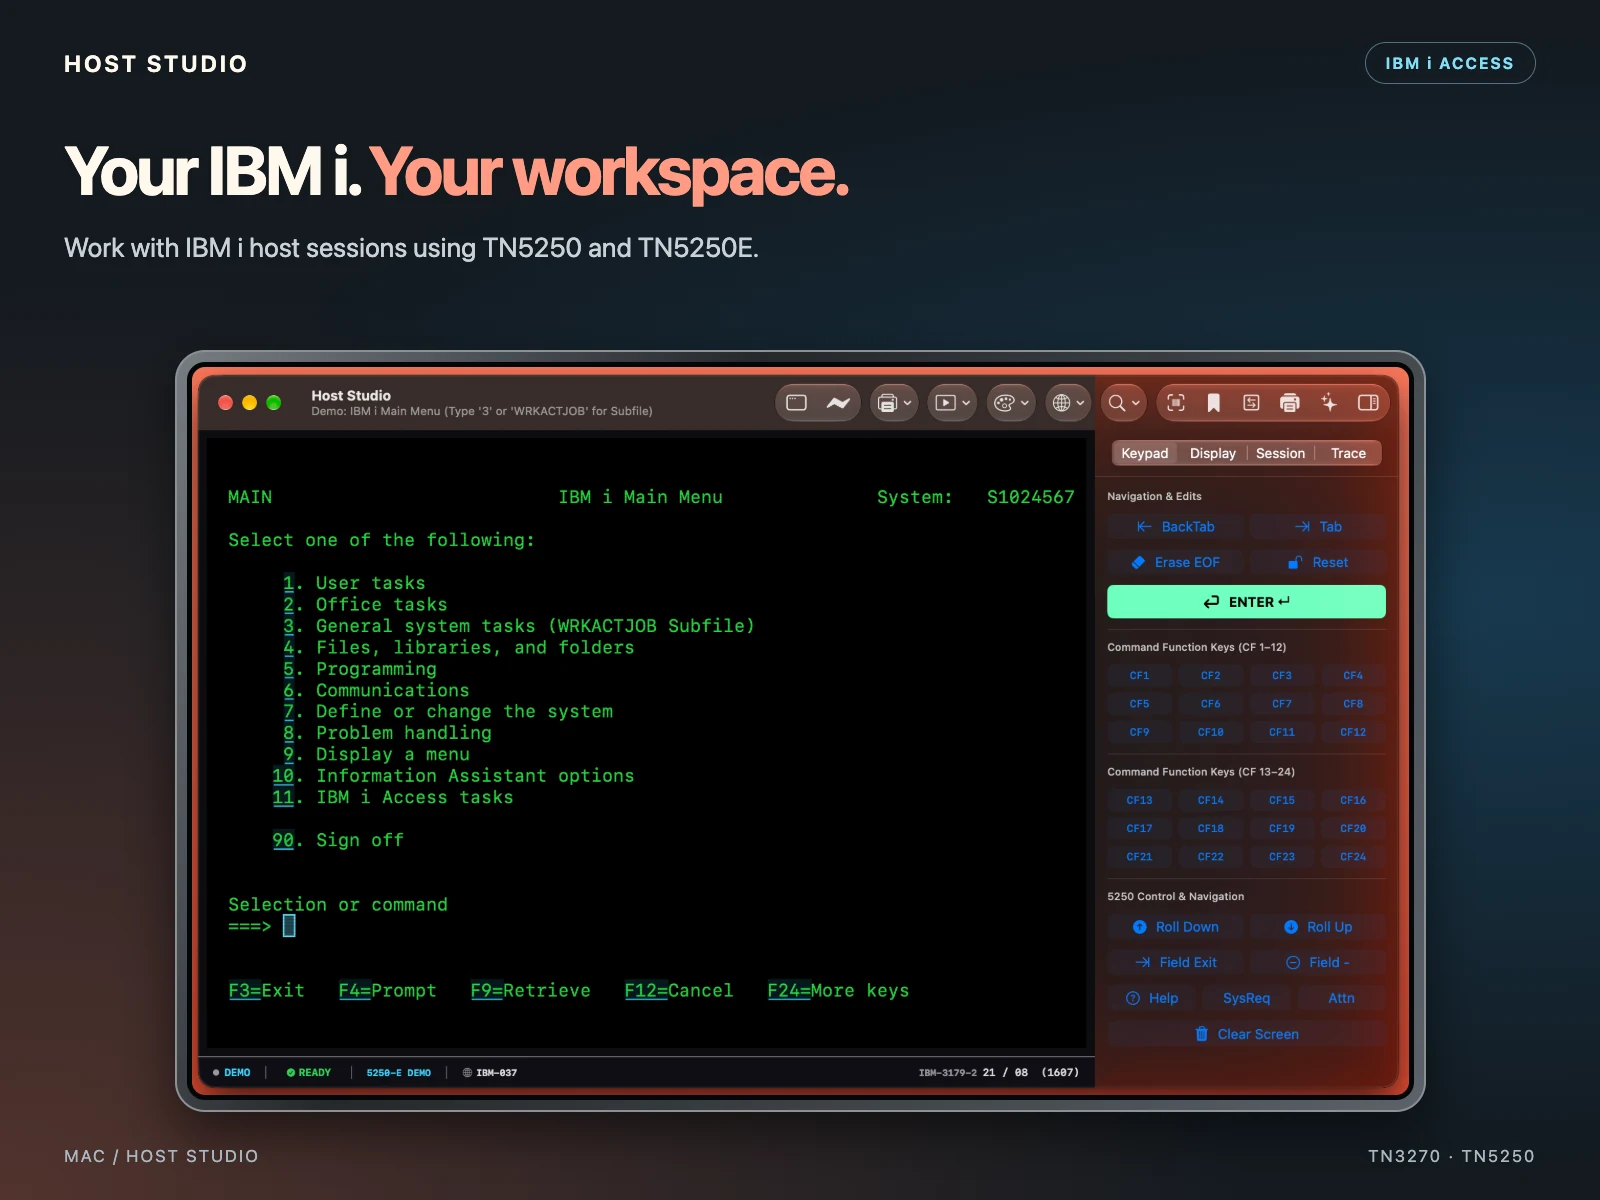Click the CF4 function key
1600x1200 pixels.
click(x=1353, y=676)
